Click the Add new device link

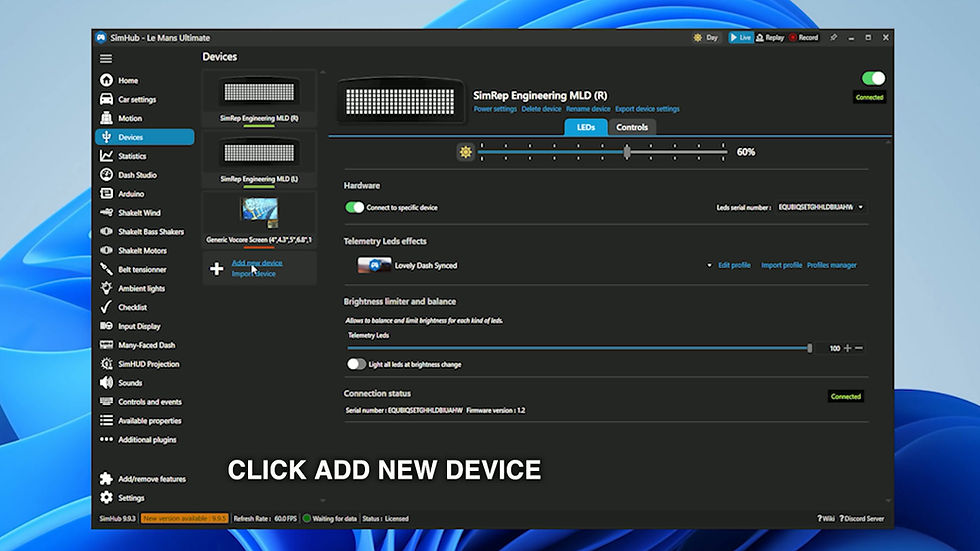point(257,263)
